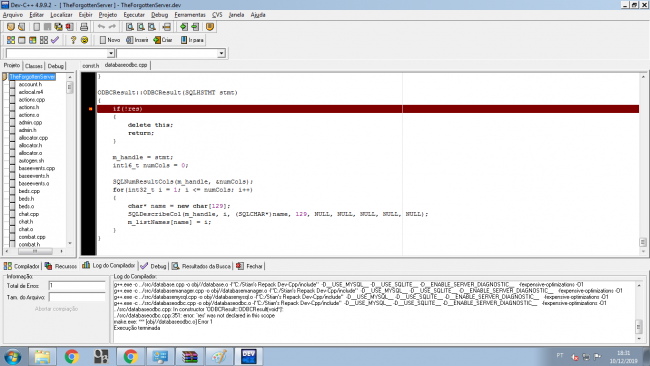Select chat.cpp in the project tree
The height and width of the screenshot is (366, 650).
(x=29, y=214)
